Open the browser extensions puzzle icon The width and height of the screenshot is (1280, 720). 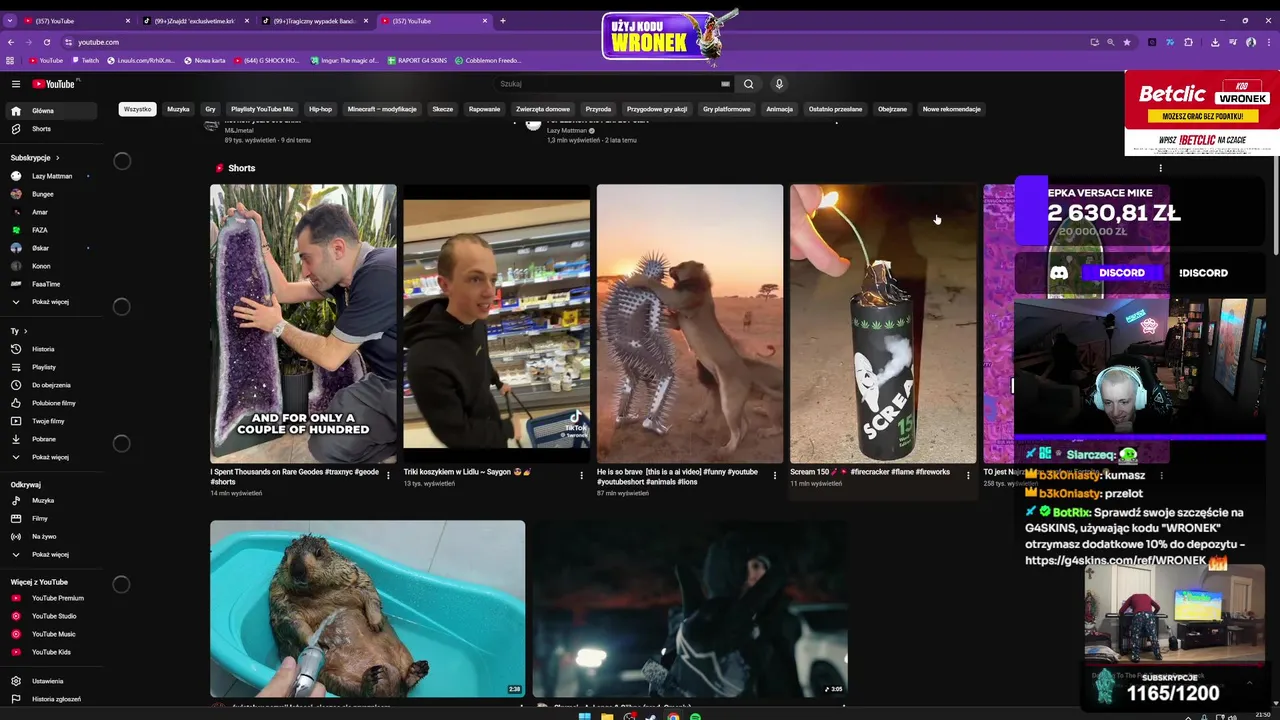point(1189,42)
